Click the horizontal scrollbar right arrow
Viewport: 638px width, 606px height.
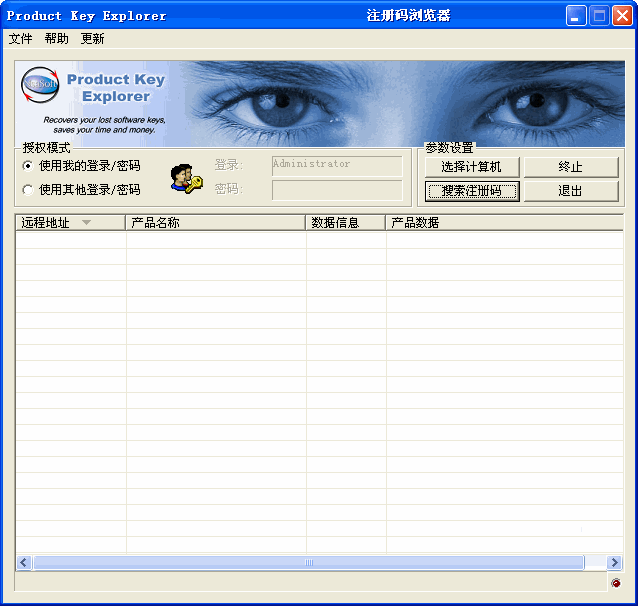click(614, 562)
